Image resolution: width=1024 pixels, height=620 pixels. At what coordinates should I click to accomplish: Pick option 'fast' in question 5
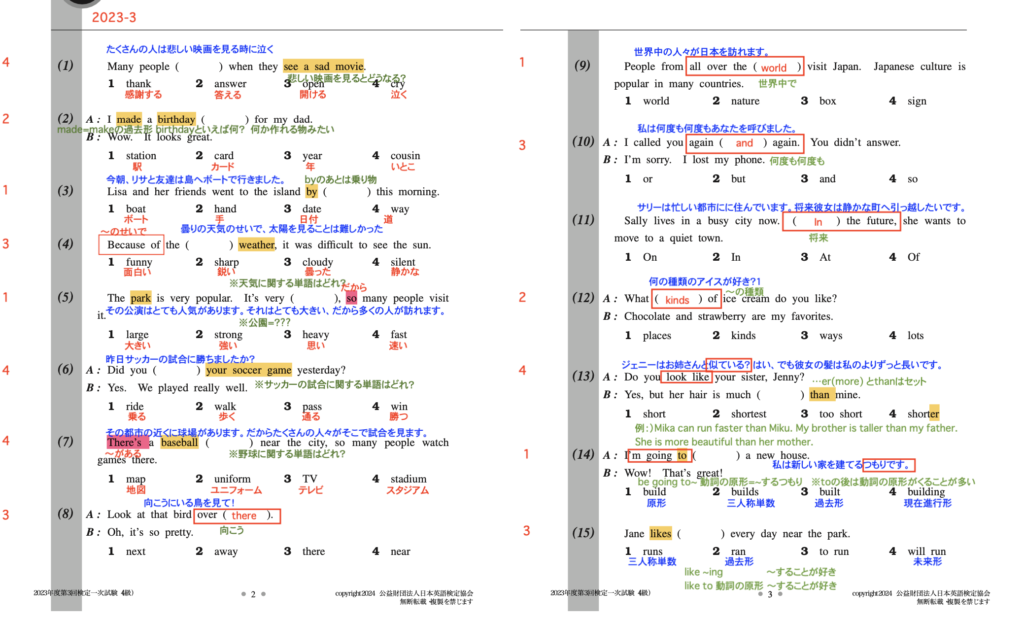coord(399,334)
